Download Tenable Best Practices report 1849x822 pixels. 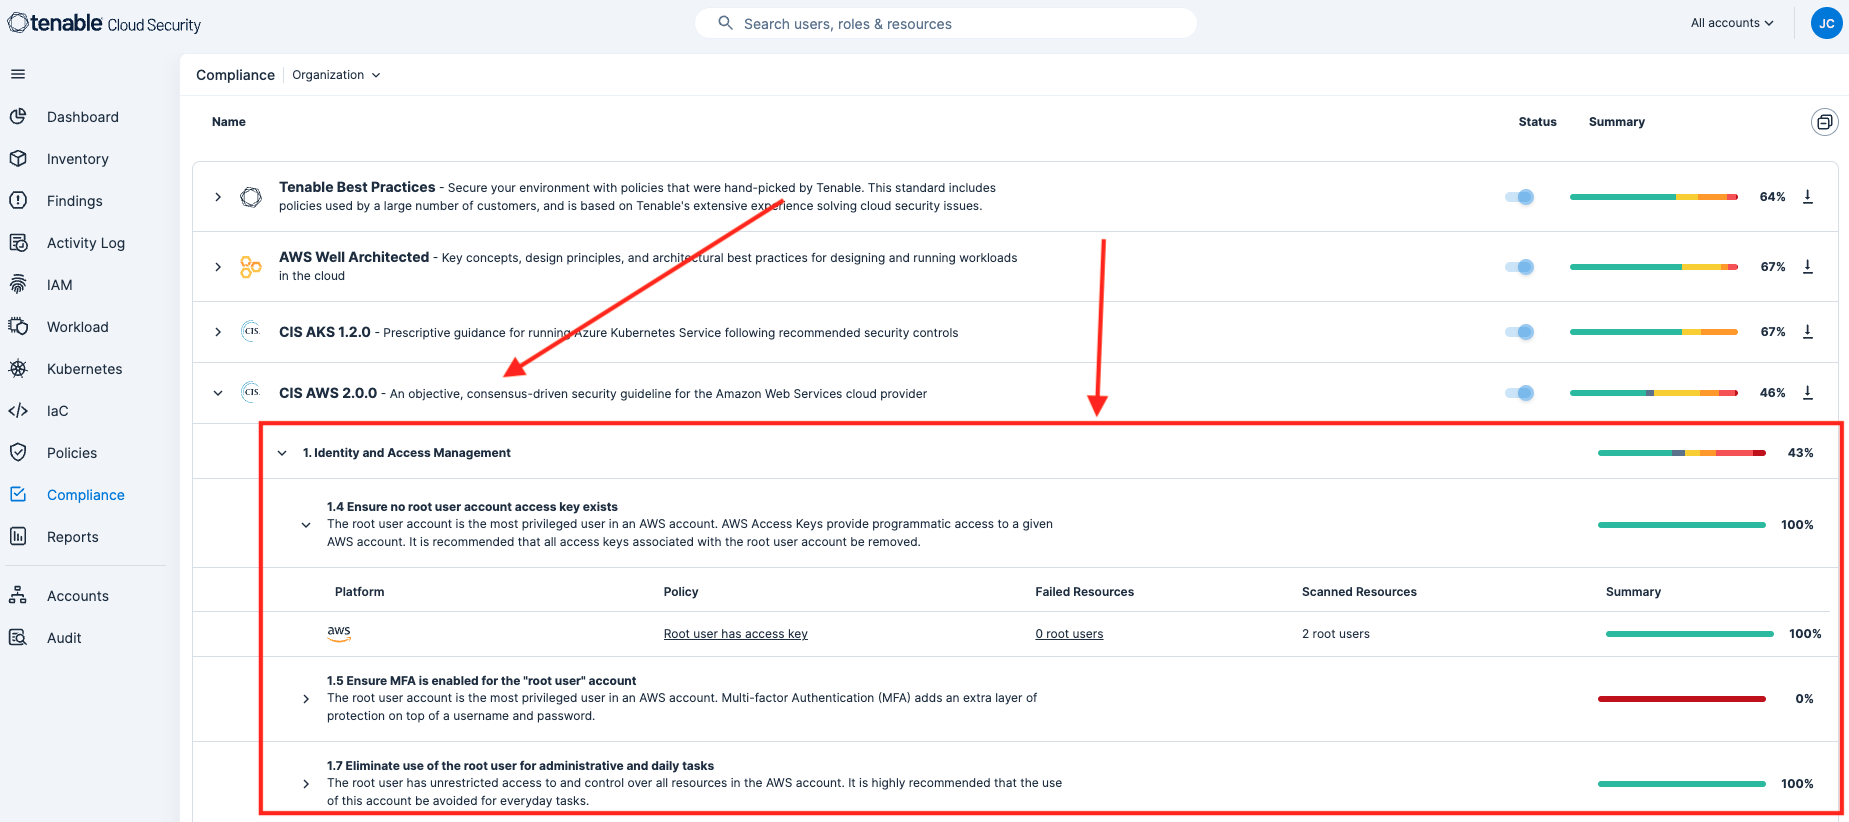click(x=1808, y=197)
